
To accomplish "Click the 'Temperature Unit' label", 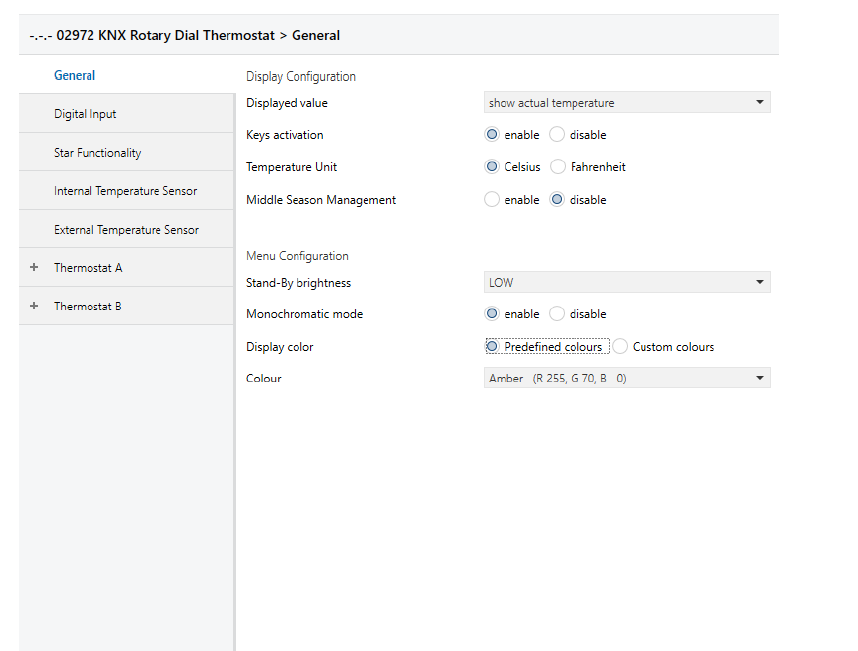I will click(x=291, y=167).
